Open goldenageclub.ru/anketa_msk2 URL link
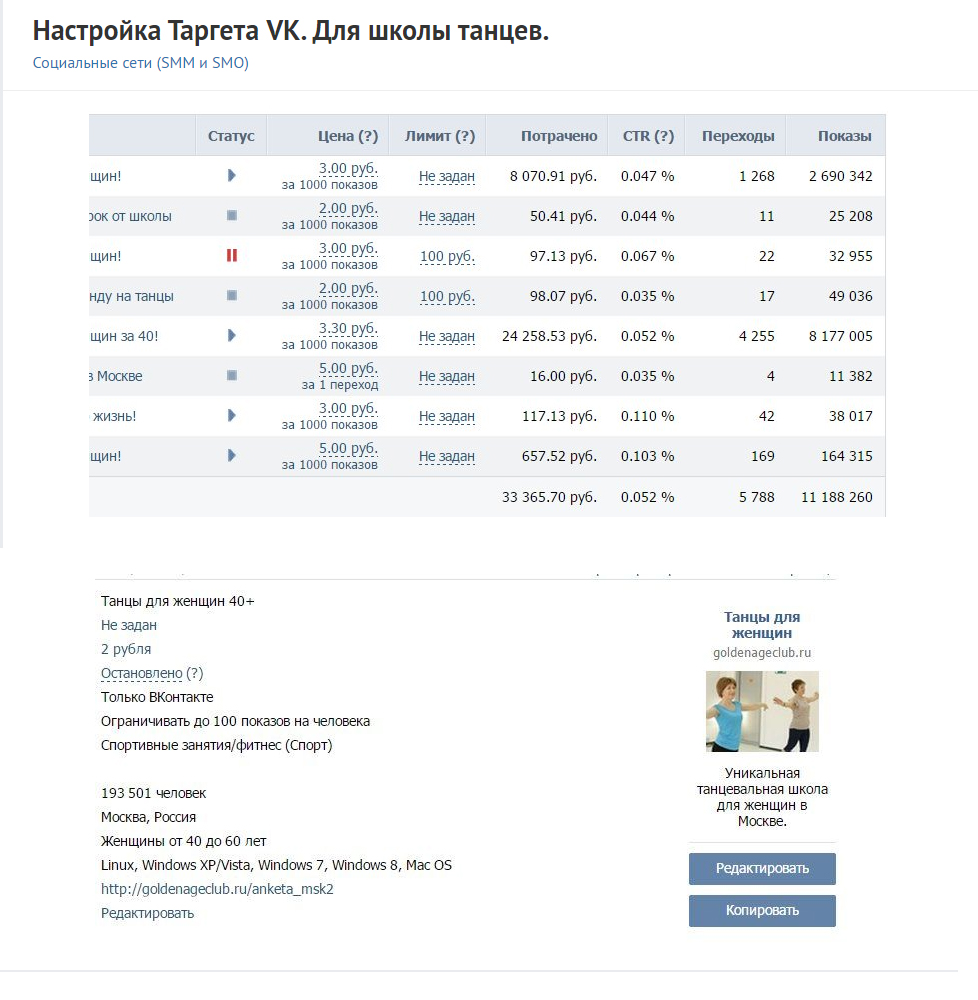The height and width of the screenshot is (1000, 978). (x=217, y=889)
